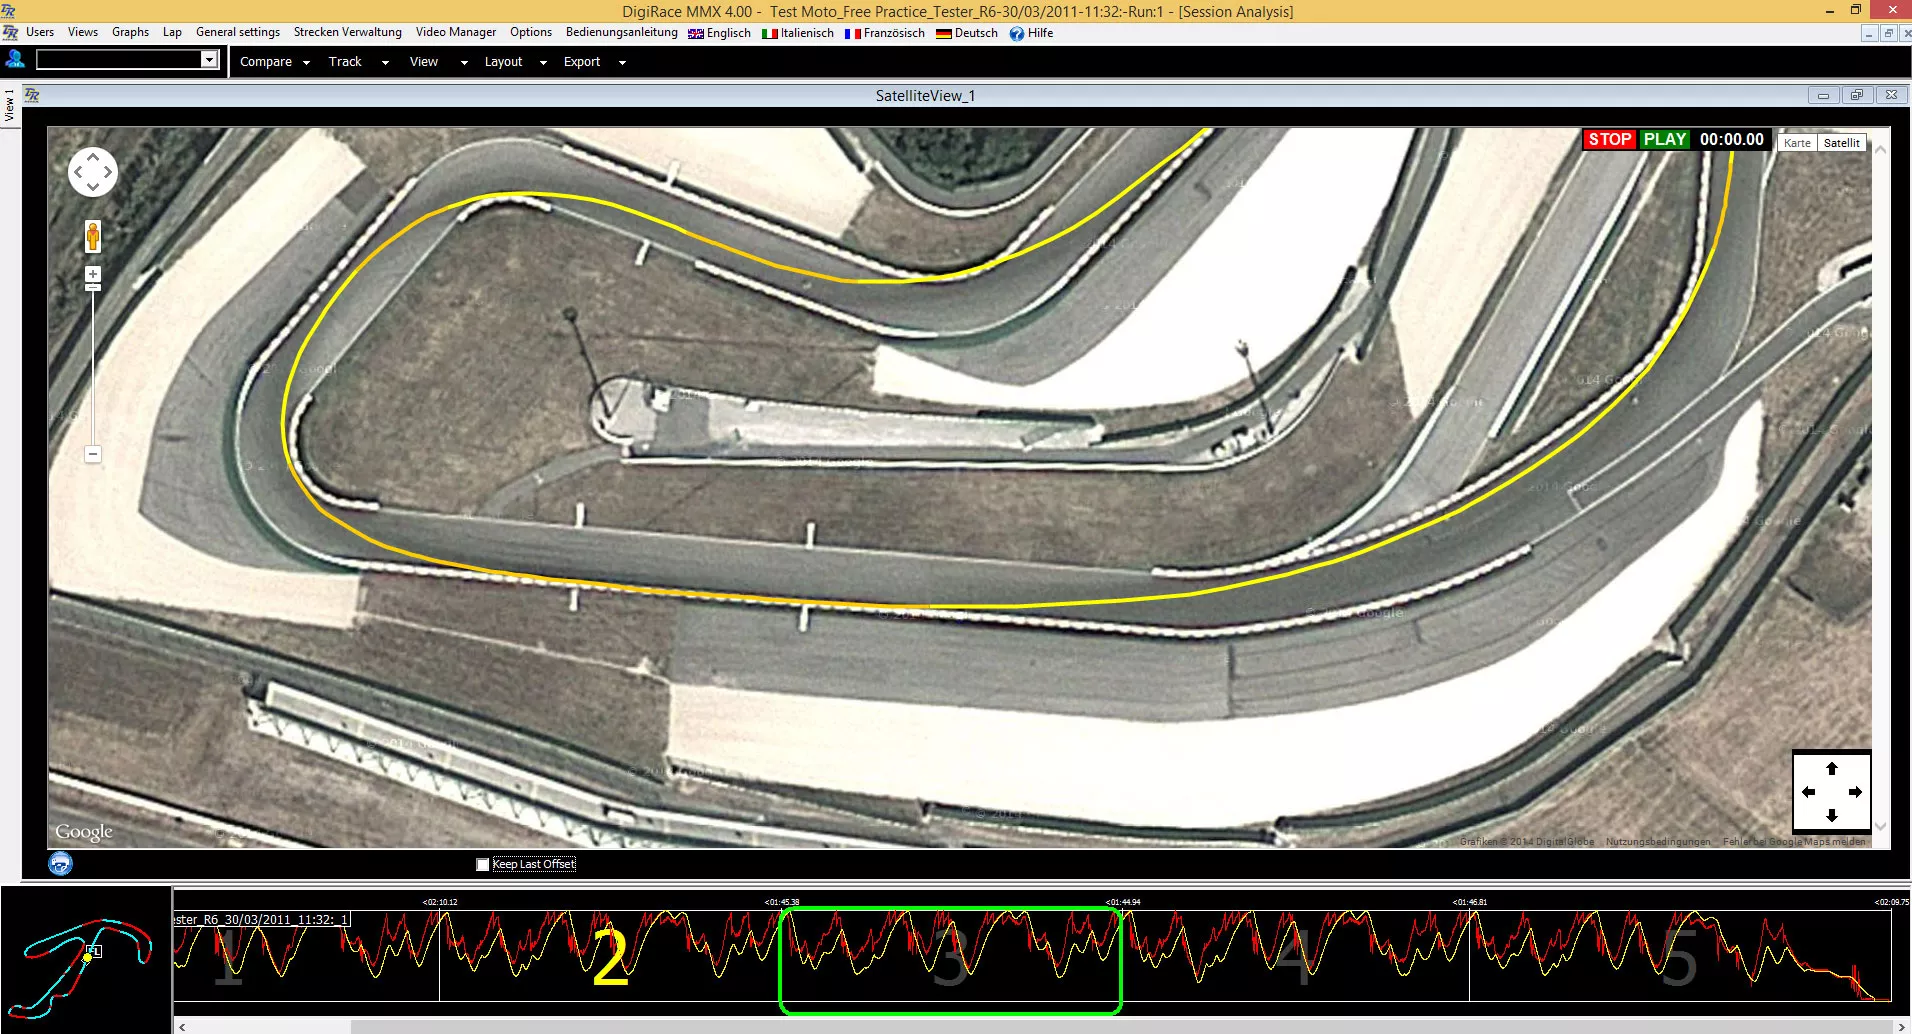Zoom in with the map plus button
The image size is (1912, 1034).
[x=93, y=274]
